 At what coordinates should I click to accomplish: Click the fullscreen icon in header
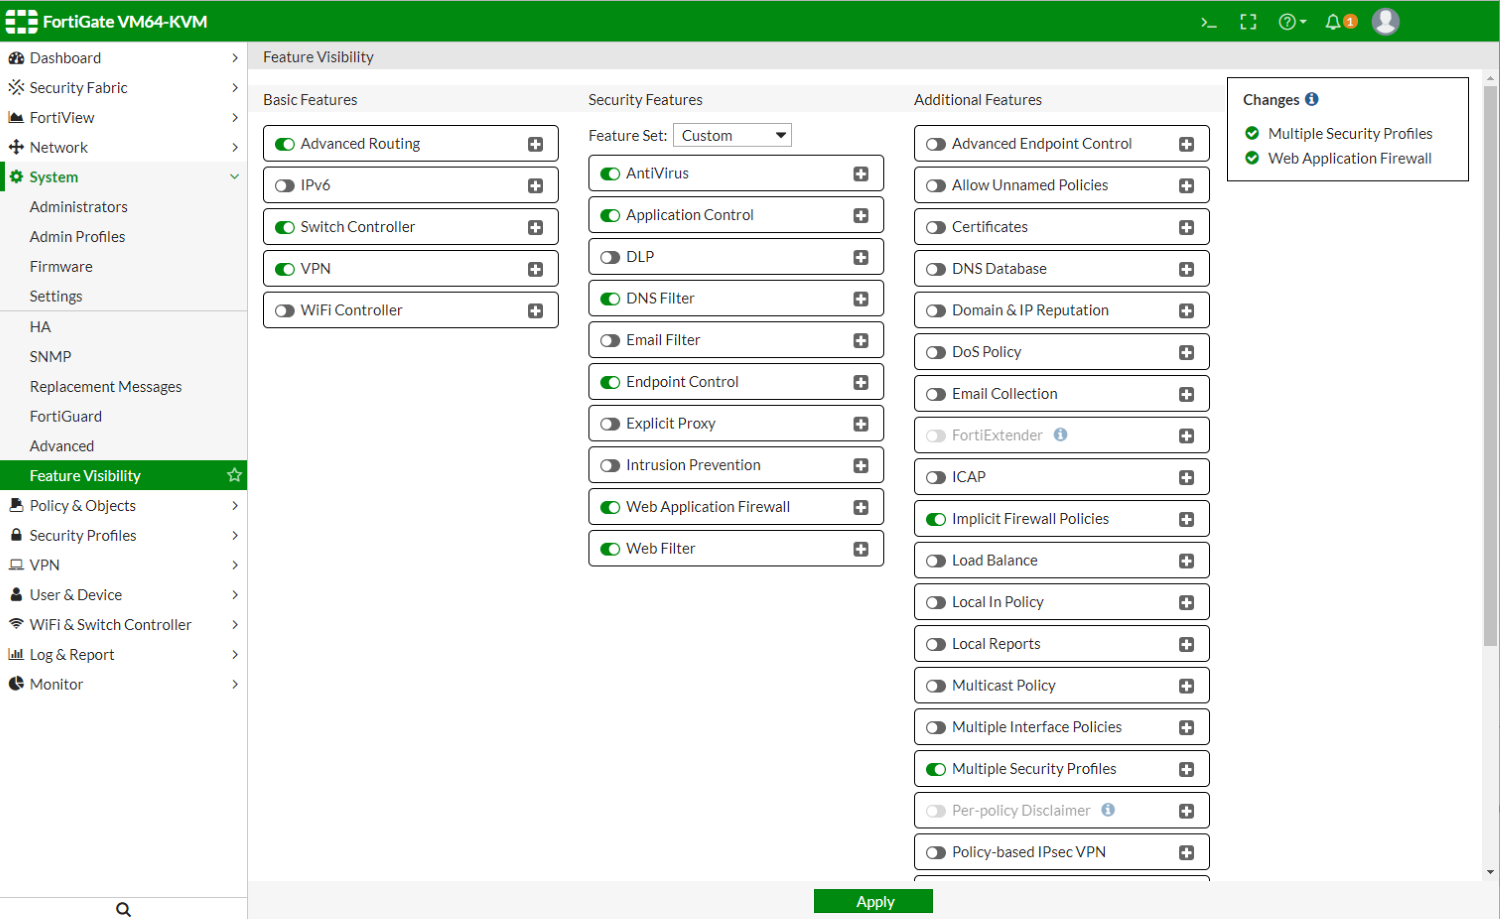(x=1248, y=22)
